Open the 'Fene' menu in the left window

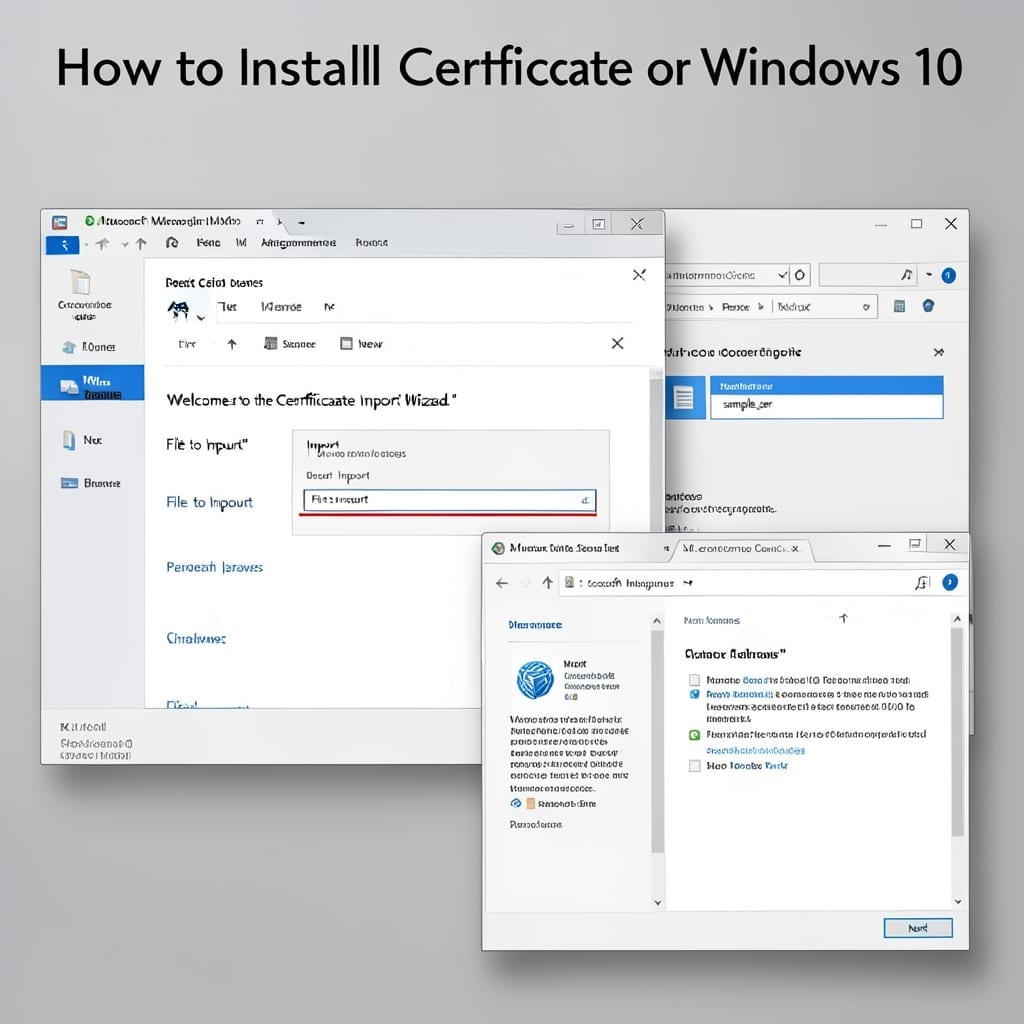pos(208,243)
